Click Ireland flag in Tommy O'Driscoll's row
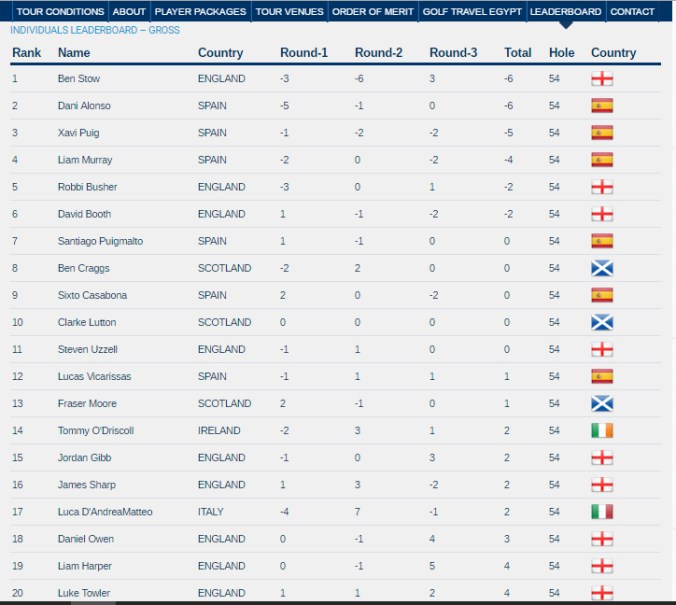 click(x=601, y=430)
